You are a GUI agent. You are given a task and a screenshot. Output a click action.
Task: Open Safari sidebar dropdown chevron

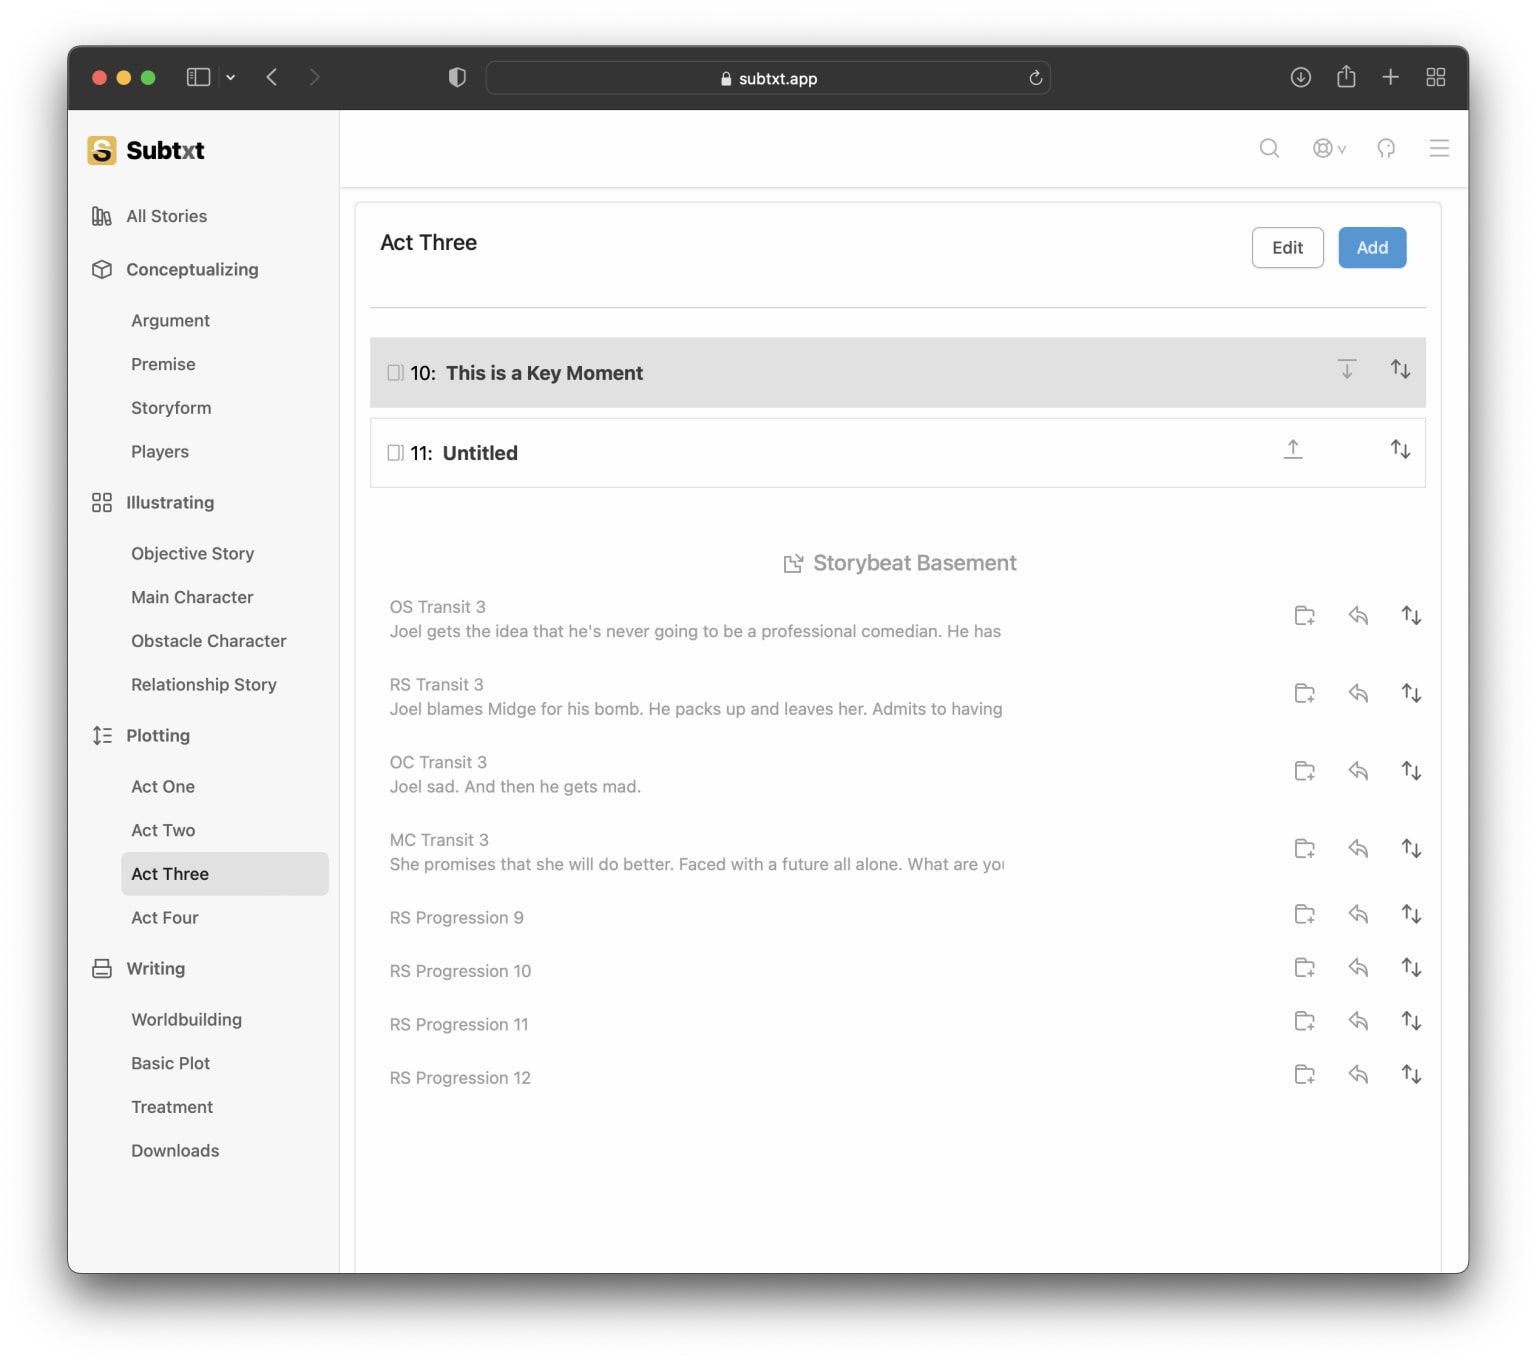pyautogui.click(x=231, y=77)
